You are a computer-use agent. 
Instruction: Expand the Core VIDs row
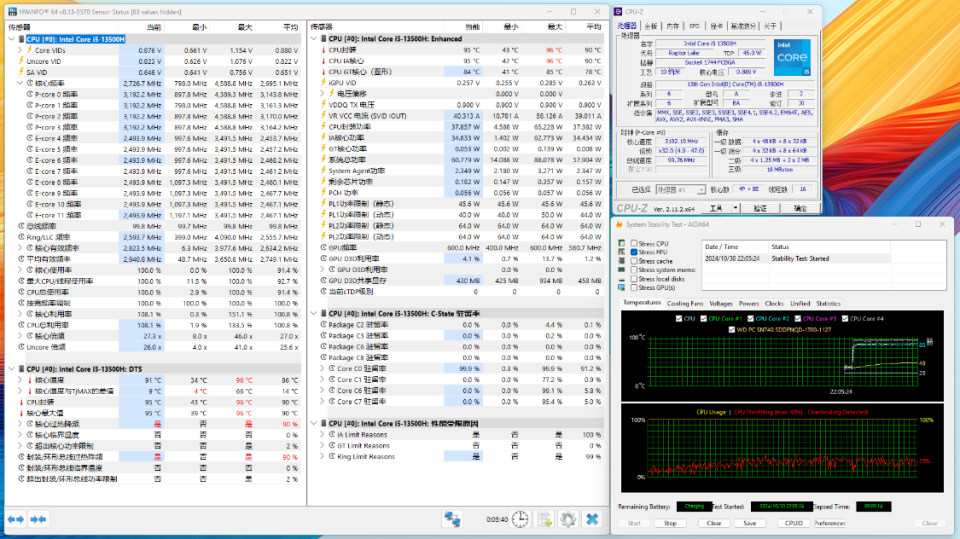coord(20,50)
